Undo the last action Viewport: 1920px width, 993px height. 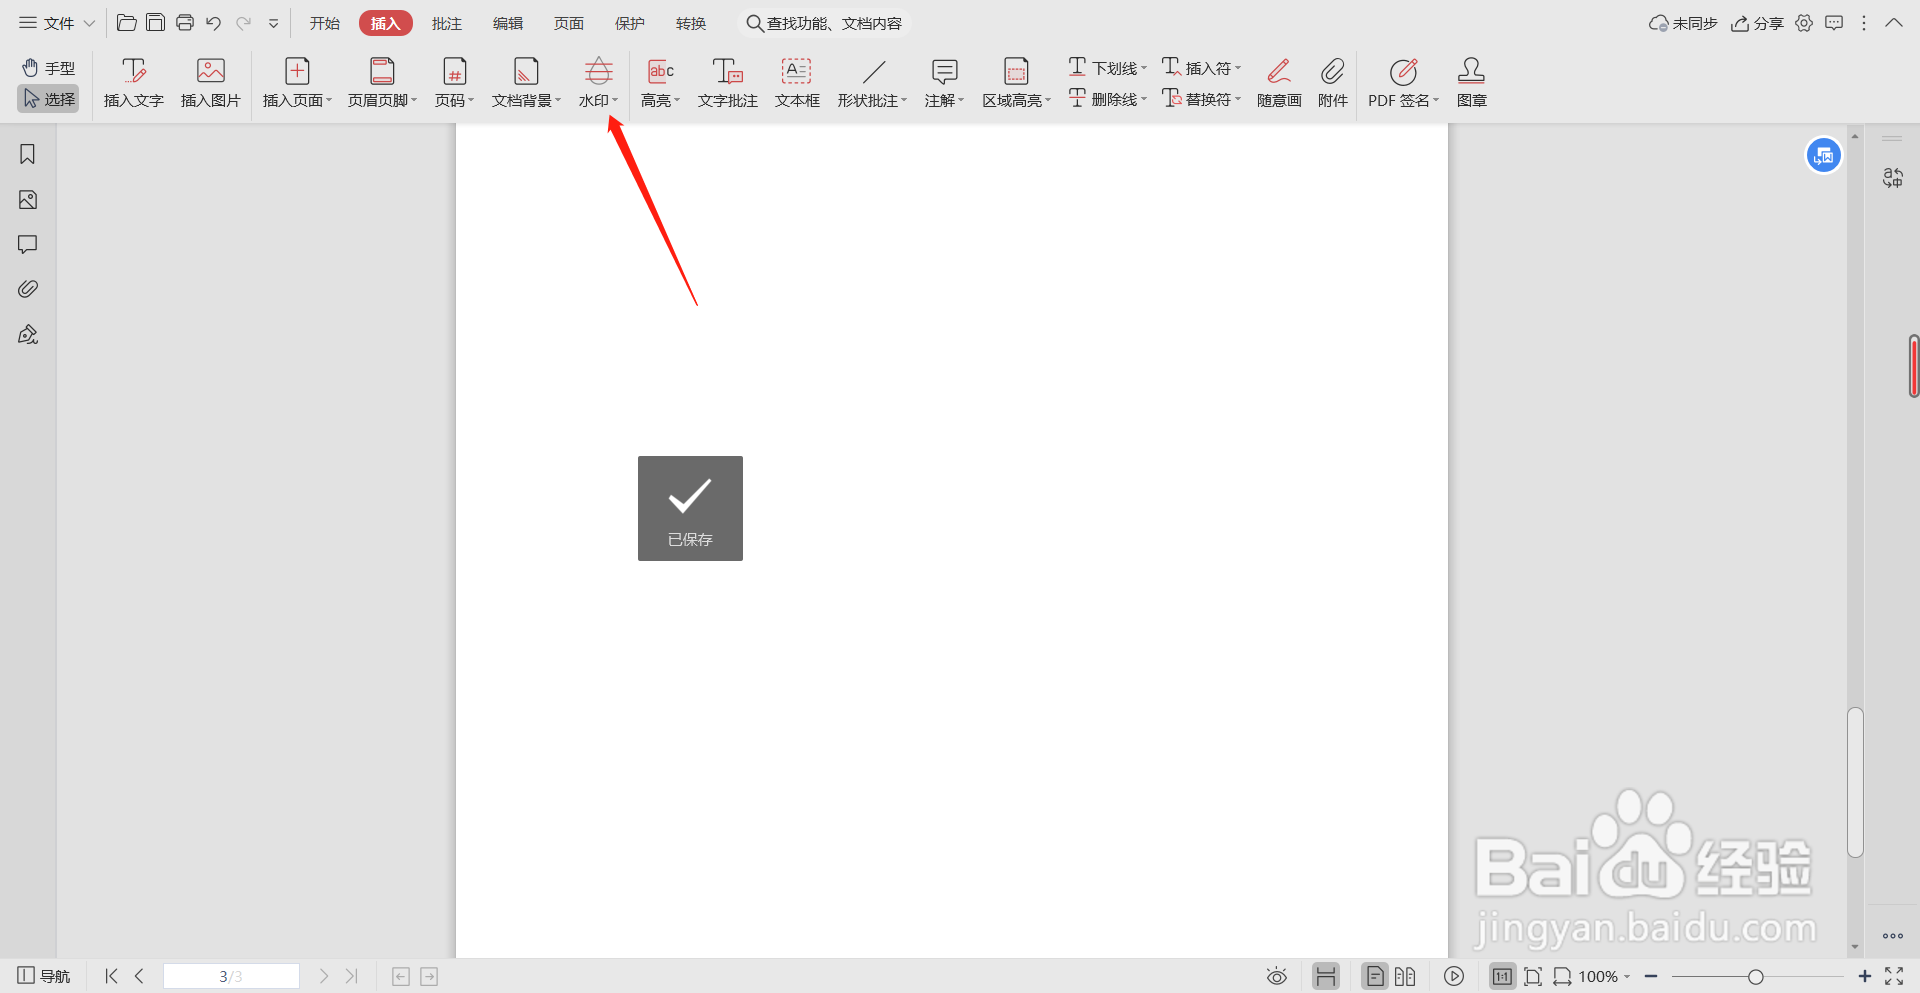[213, 23]
